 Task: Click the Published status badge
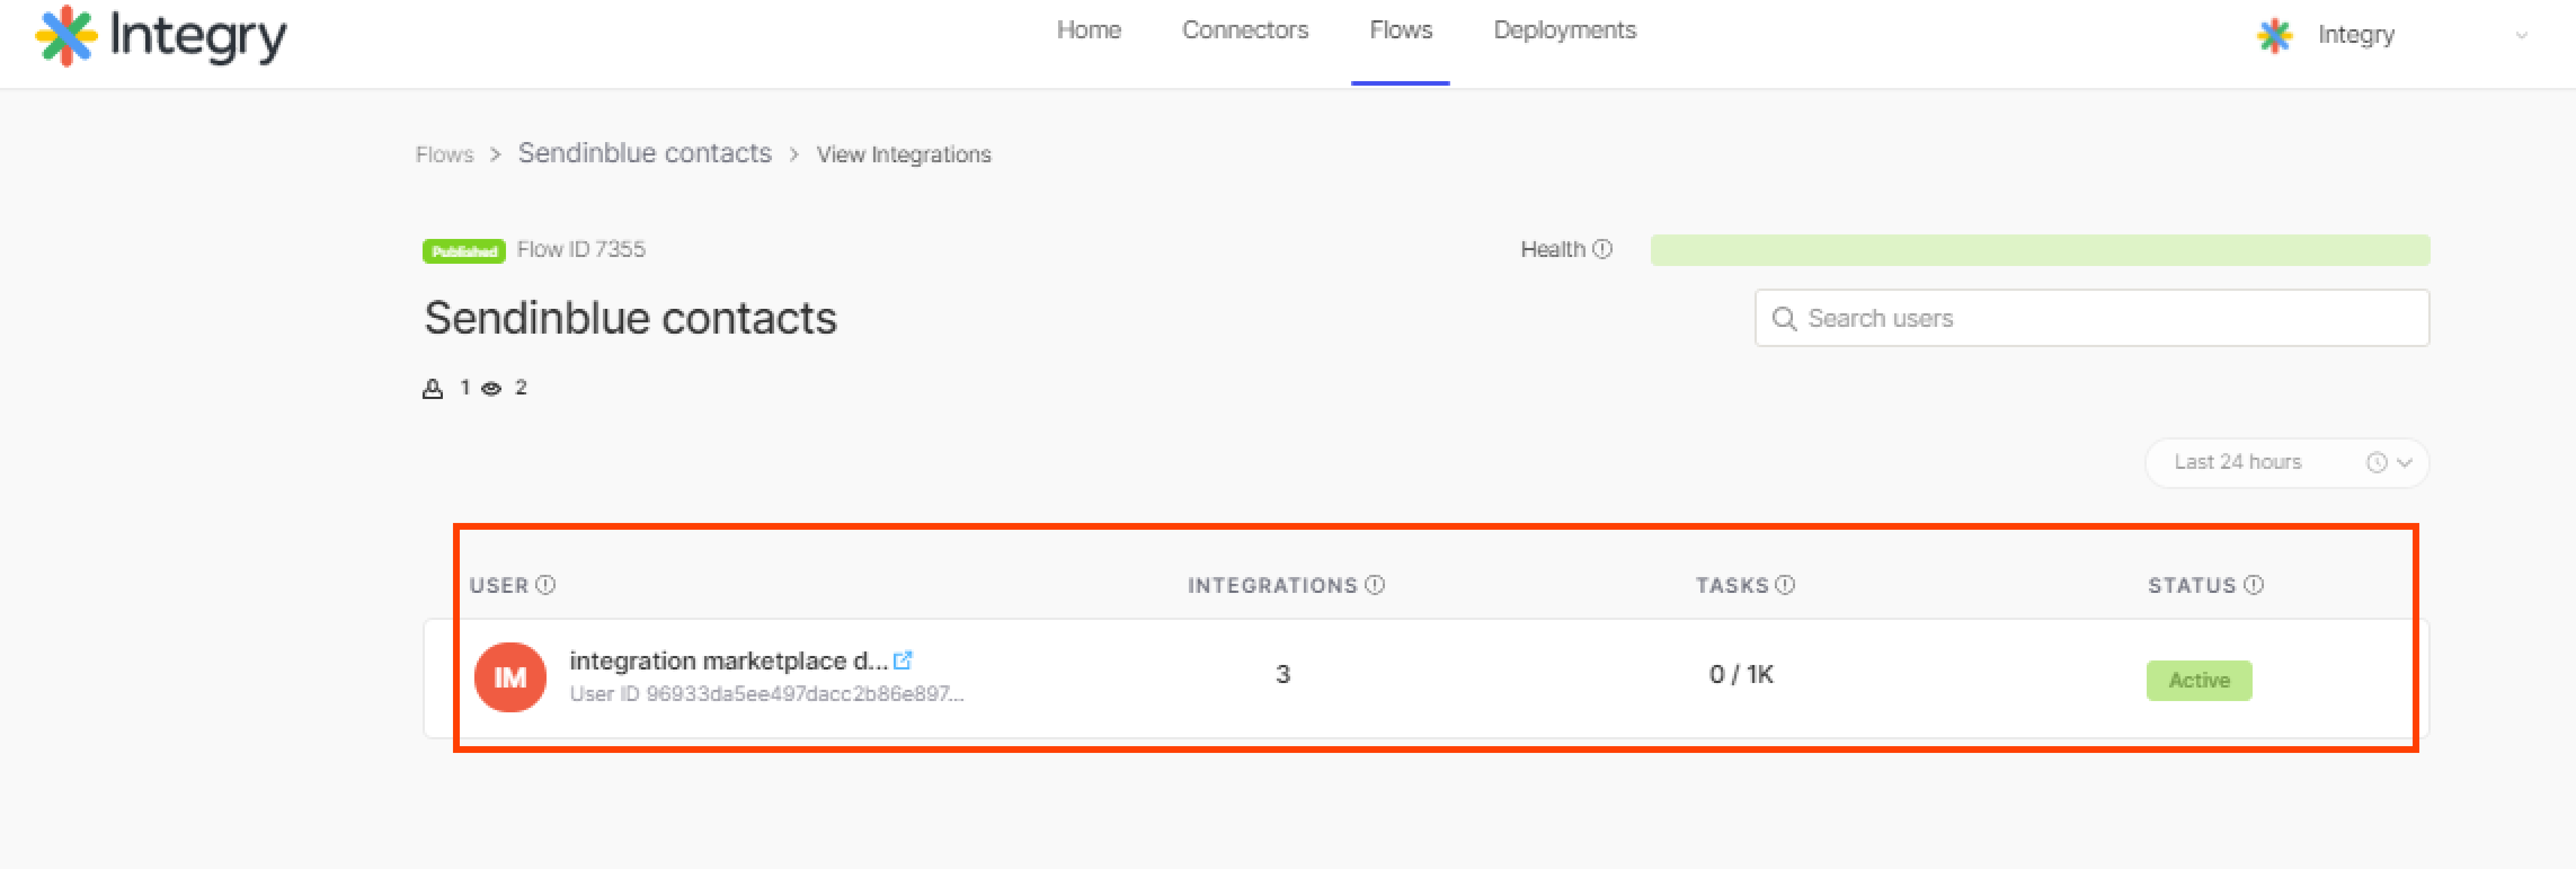pyautogui.click(x=464, y=251)
